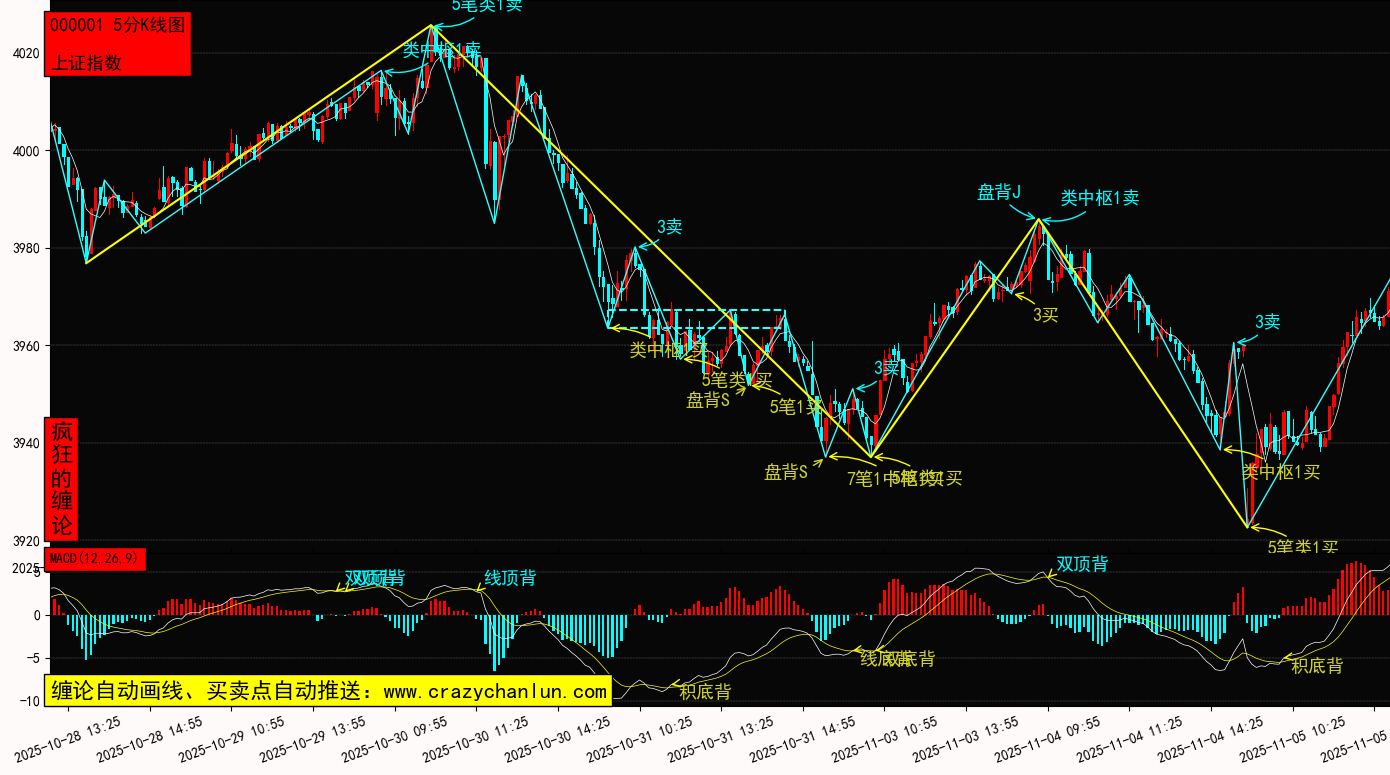
Task: Click the yellow 3买 buy marker
Action: tap(1045, 315)
